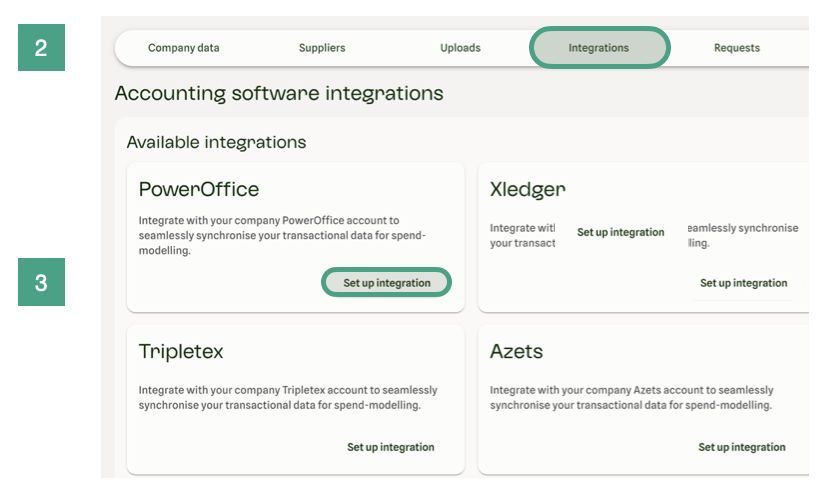Click the Xledger card title

pos(527,189)
